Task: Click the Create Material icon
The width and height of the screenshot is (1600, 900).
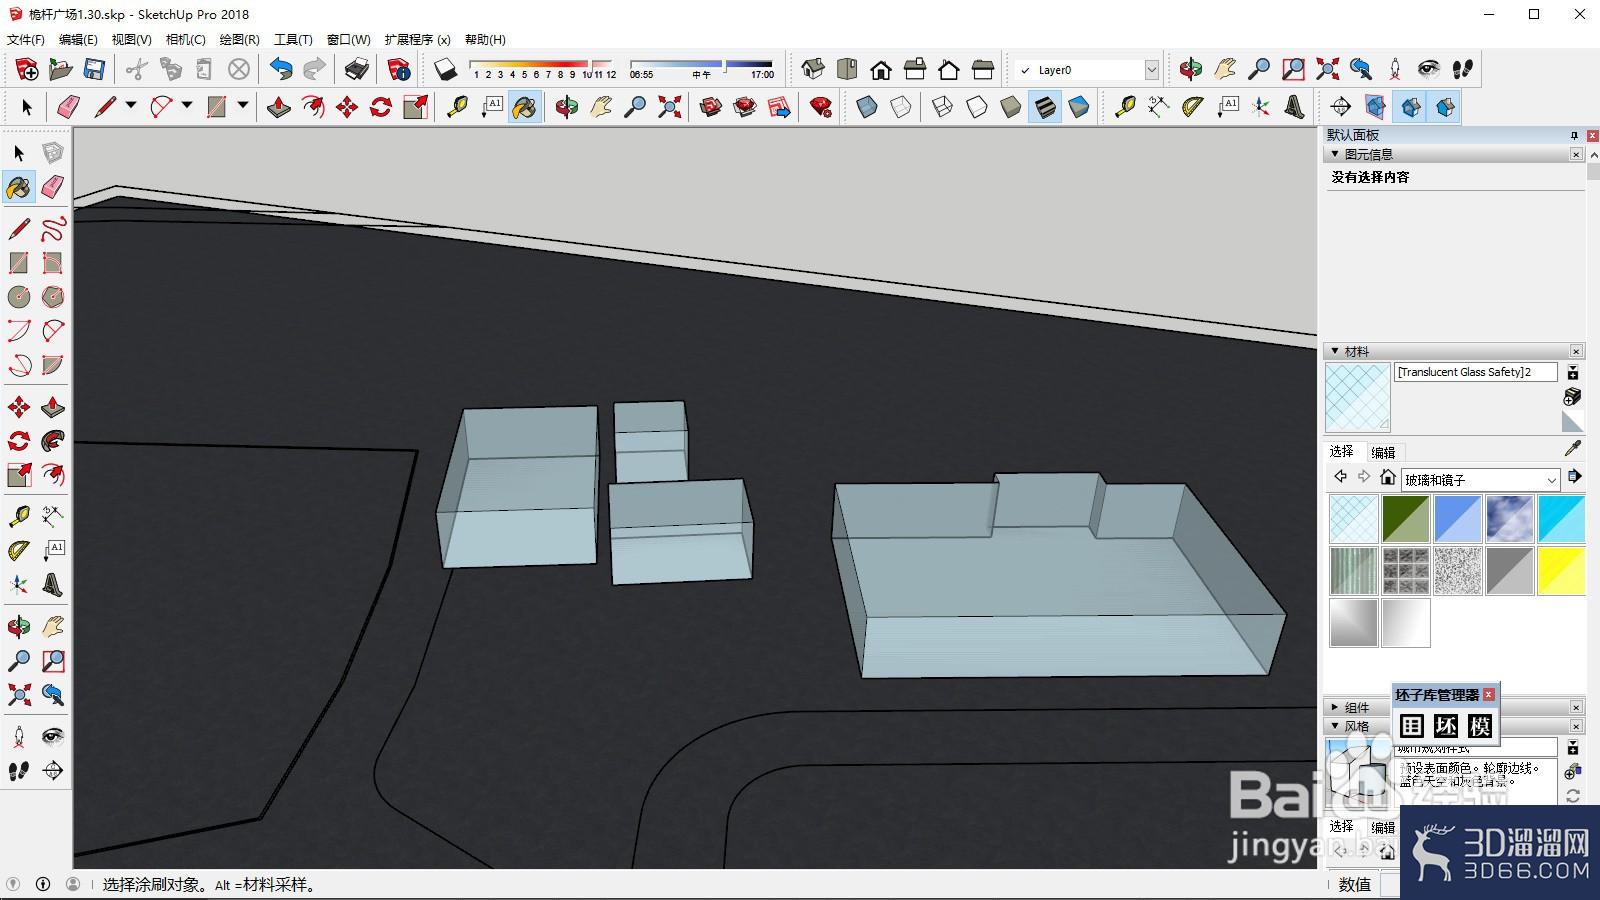Action: point(1573,397)
